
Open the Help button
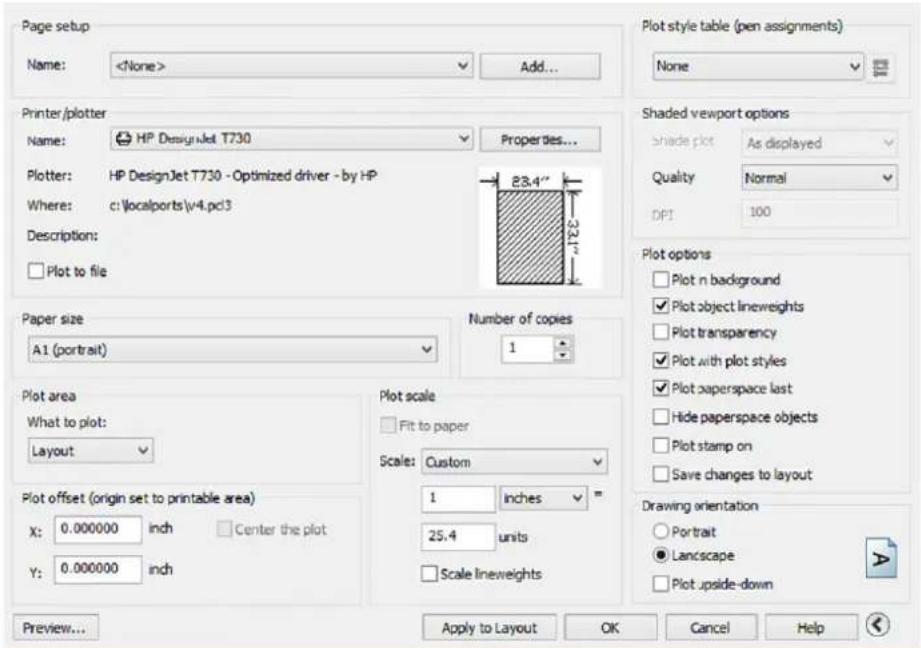(x=811, y=627)
